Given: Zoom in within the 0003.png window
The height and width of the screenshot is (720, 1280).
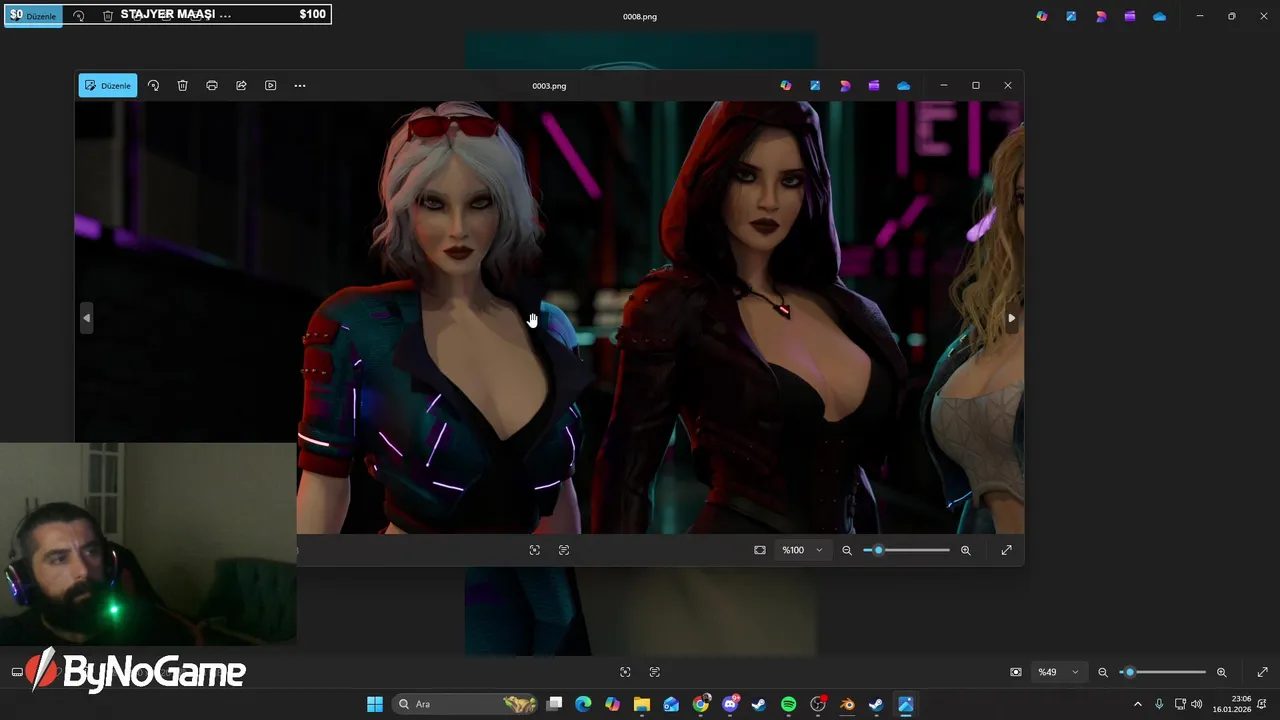Looking at the screenshot, I should (966, 550).
